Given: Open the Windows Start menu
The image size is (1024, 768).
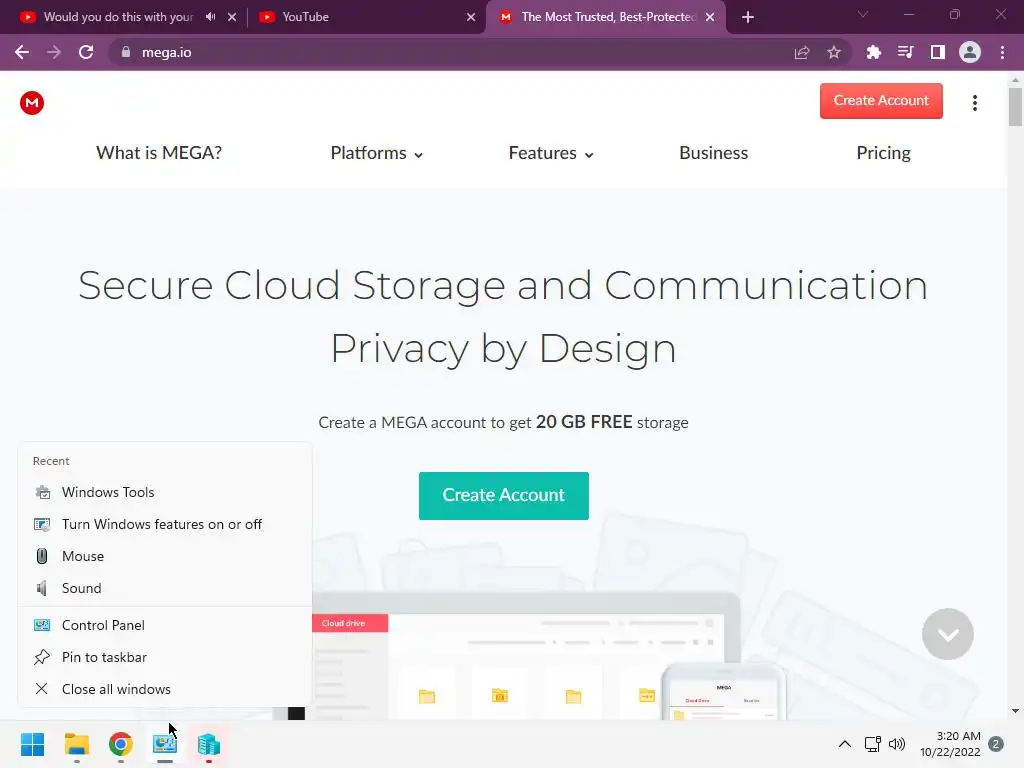Looking at the screenshot, I should pos(33,744).
